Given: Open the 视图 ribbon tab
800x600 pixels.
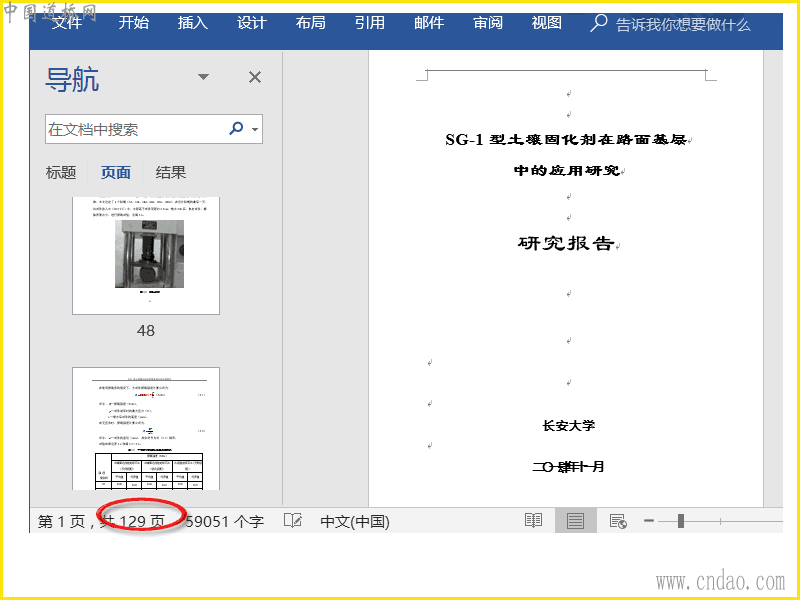Looking at the screenshot, I should pos(547,23).
